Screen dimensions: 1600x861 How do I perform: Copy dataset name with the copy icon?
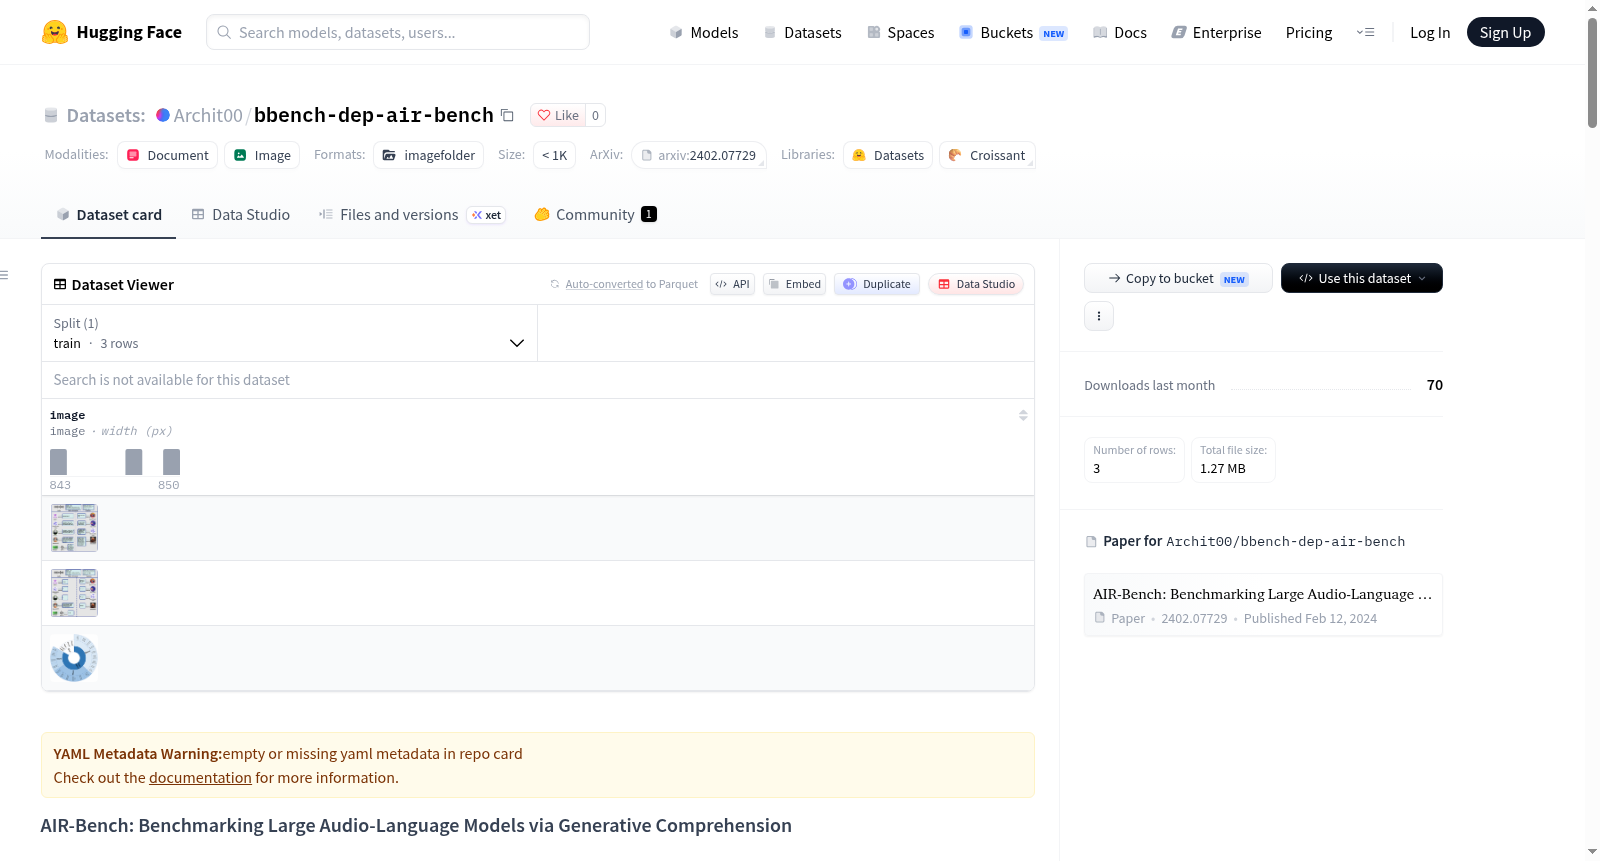(x=507, y=115)
